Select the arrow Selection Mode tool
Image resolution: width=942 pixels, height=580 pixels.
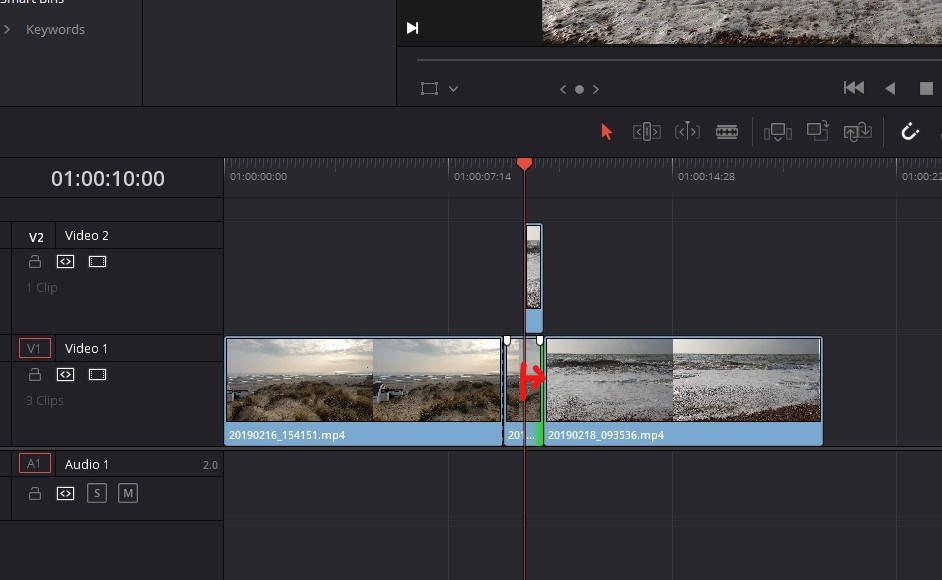pyautogui.click(x=606, y=132)
